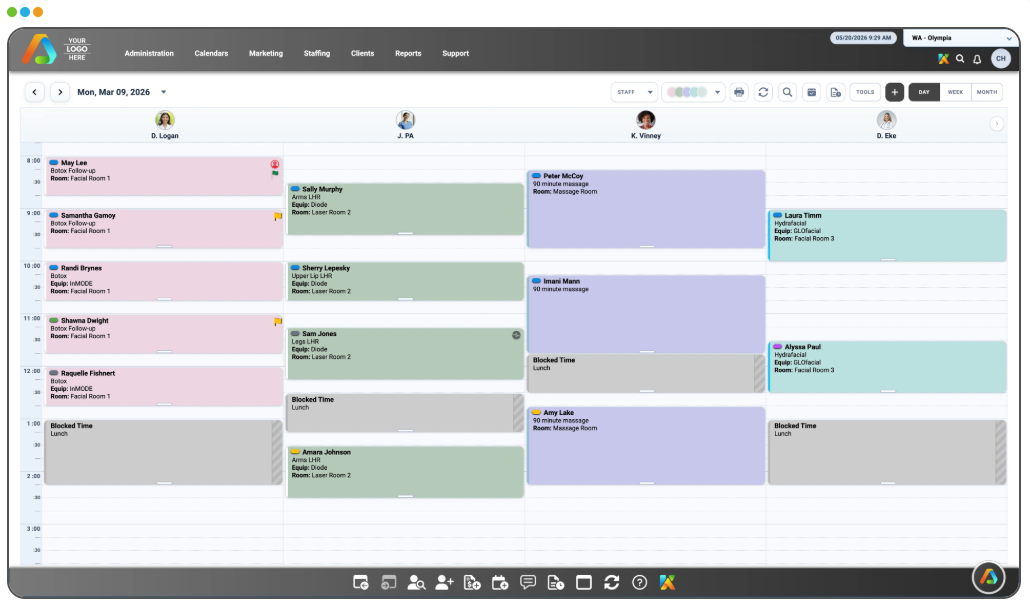The width and height of the screenshot is (1030, 607).
Task: Open the Marketing menu
Action: tap(266, 54)
